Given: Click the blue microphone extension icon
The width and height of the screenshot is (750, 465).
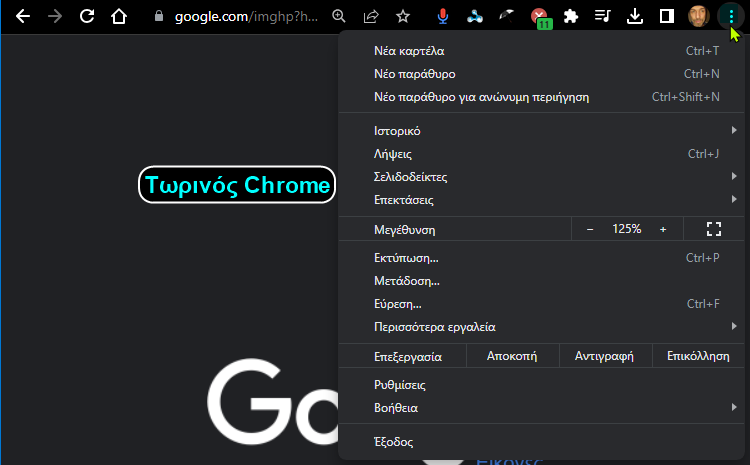Looking at the screenshot, I should 443,16.
